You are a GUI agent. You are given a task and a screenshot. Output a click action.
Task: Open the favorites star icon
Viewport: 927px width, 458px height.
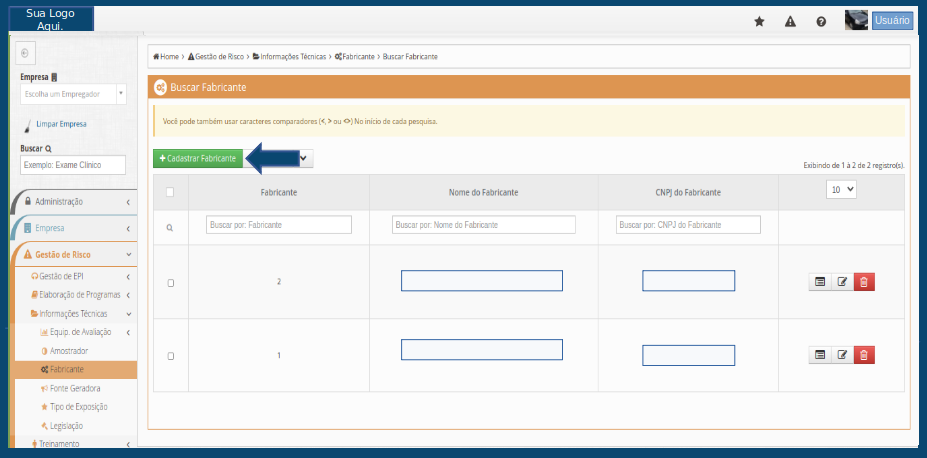(x=759, y=22)
